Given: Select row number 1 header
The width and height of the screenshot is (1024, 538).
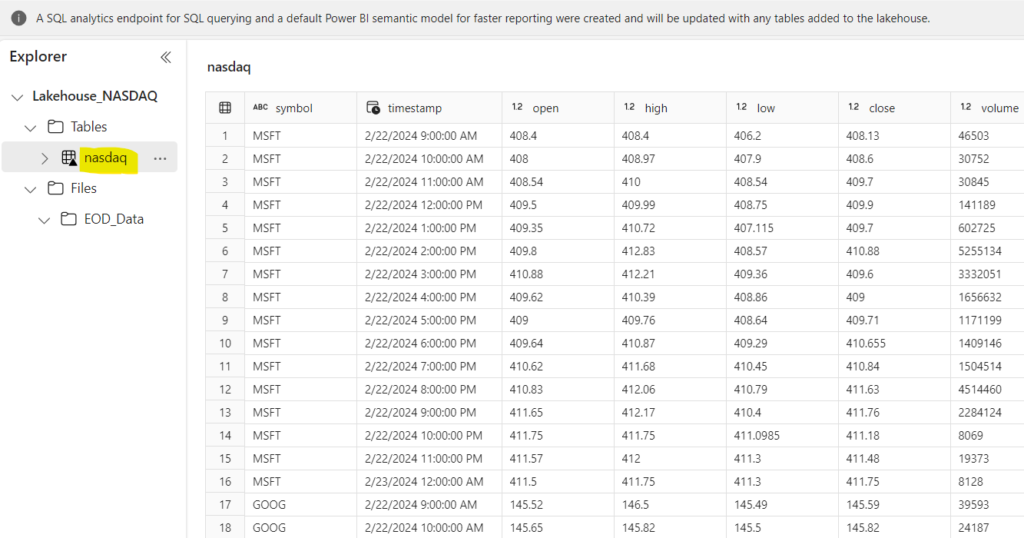Looking at the screenshot, I should [225, 136].
